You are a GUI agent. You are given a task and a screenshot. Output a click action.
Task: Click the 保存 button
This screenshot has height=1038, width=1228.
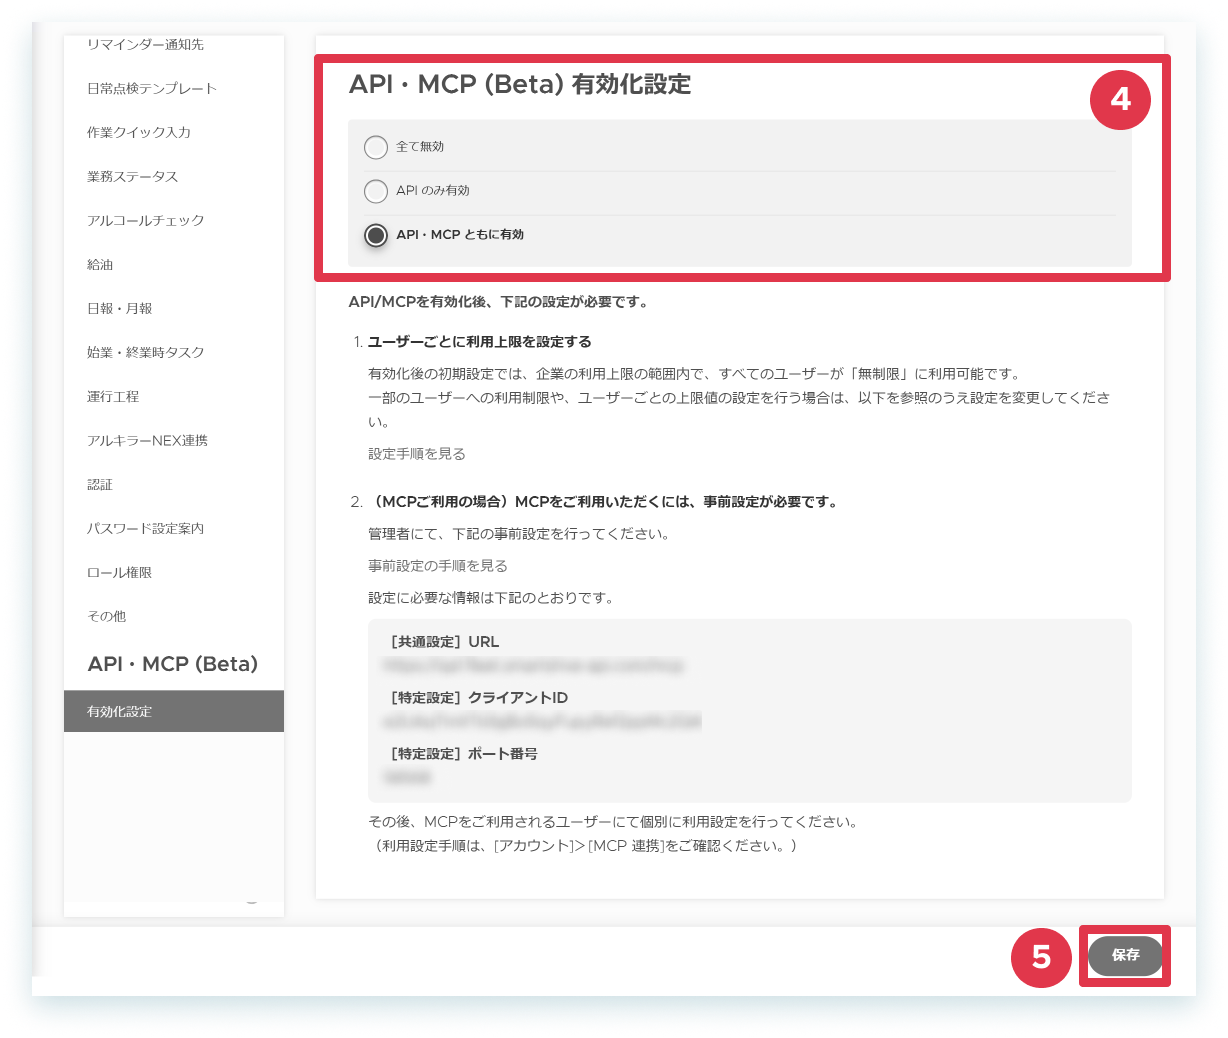[1125, 956]
